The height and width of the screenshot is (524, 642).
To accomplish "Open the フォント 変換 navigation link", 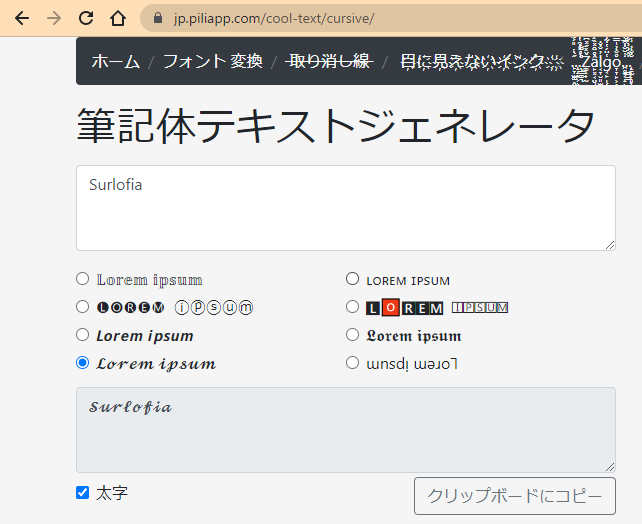I will (x=212, y=61).
